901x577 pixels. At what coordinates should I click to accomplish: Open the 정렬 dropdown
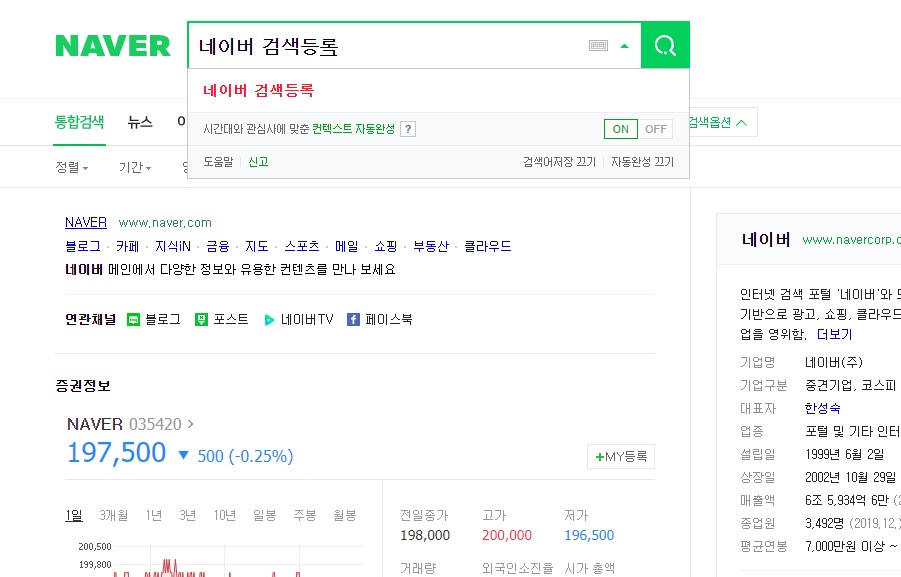72,167
